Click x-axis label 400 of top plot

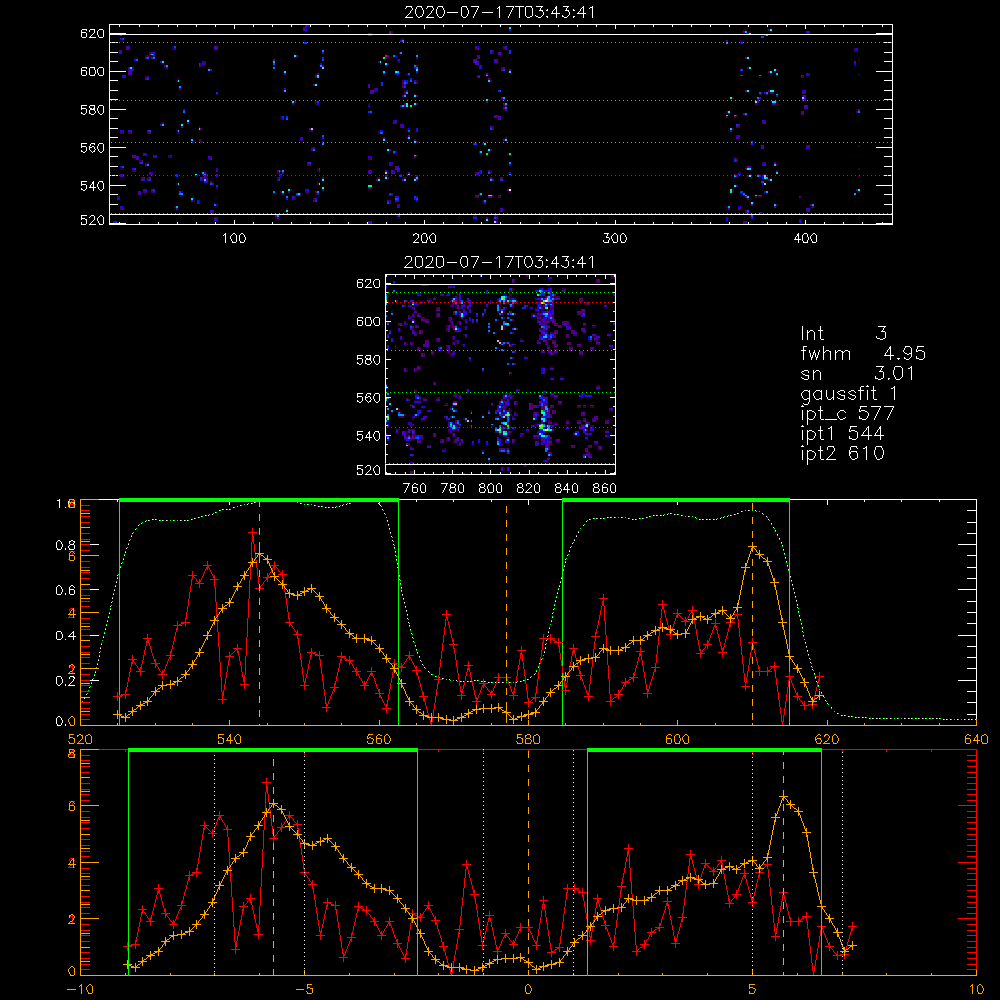click(x=805, y=239)
